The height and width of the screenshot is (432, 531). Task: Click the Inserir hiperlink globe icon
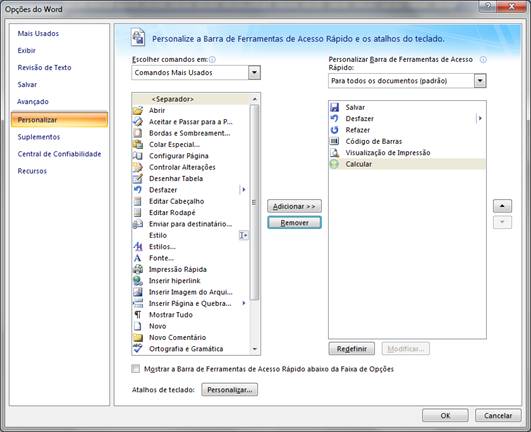pyautogui.click(x=137, y=281)
